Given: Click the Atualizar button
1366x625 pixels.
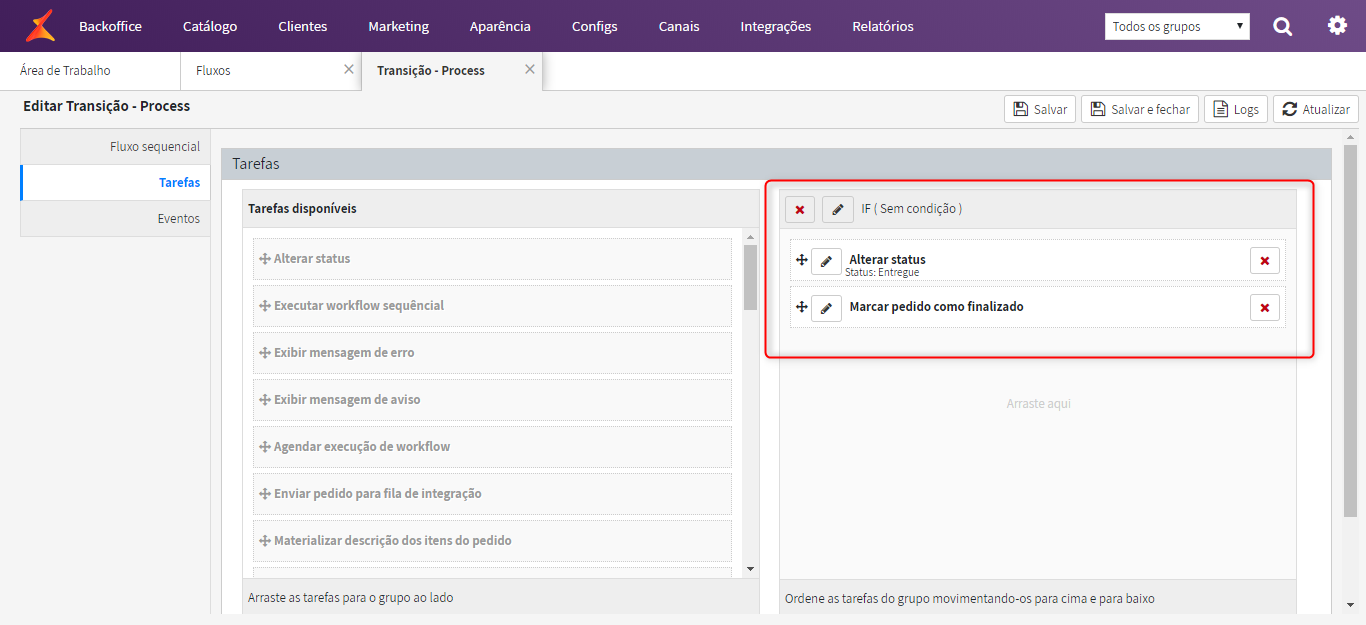Looking at the screenshot, I should pos(1316,109).
